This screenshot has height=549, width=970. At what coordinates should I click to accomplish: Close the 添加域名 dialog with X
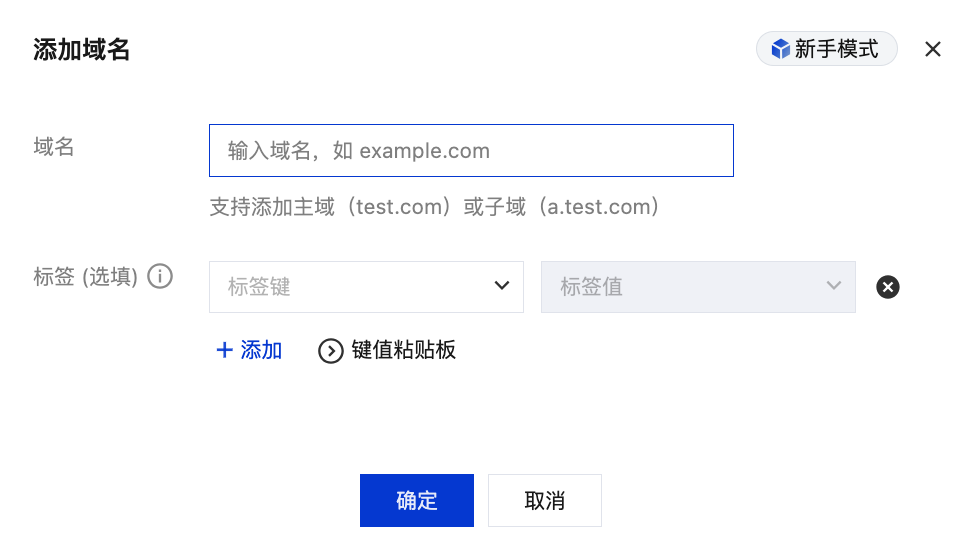click(x=933, y=49)
